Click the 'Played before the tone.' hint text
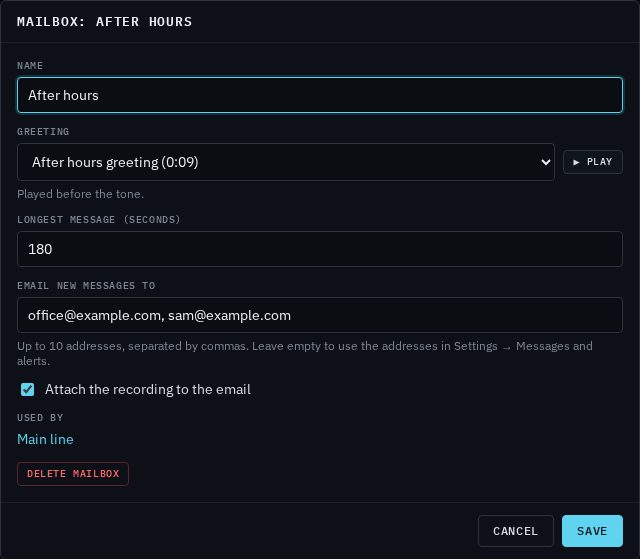 (x=80, y=194)
